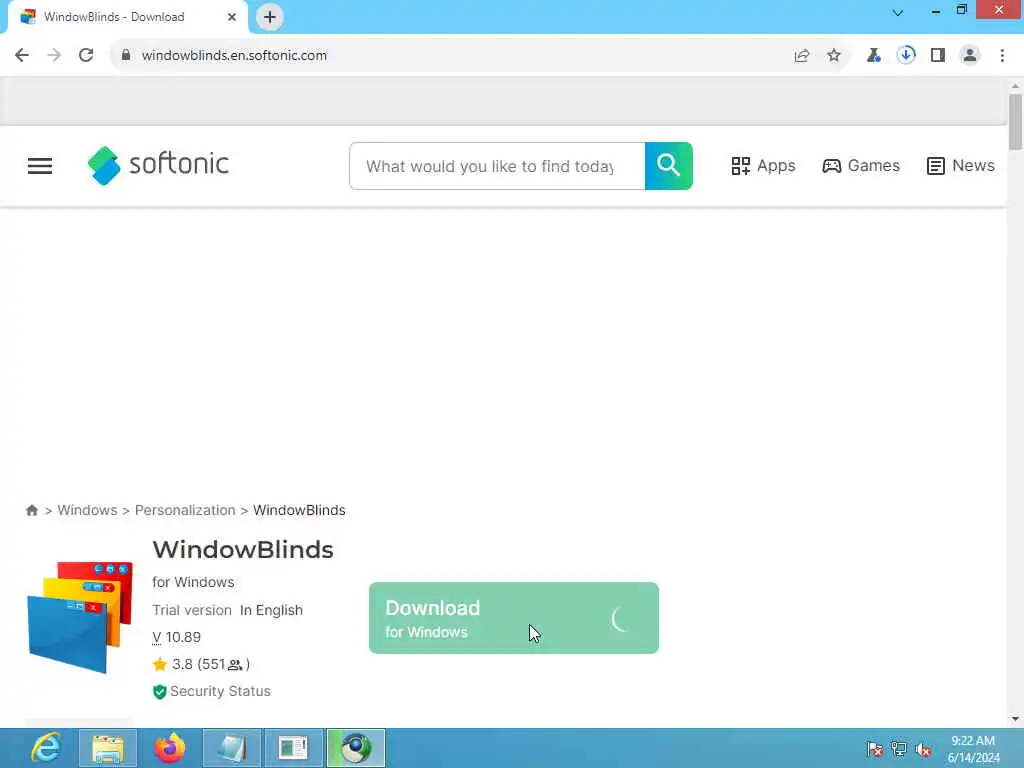Open Chrome profile avatar

pyautogui.click(x=970, y=56)
